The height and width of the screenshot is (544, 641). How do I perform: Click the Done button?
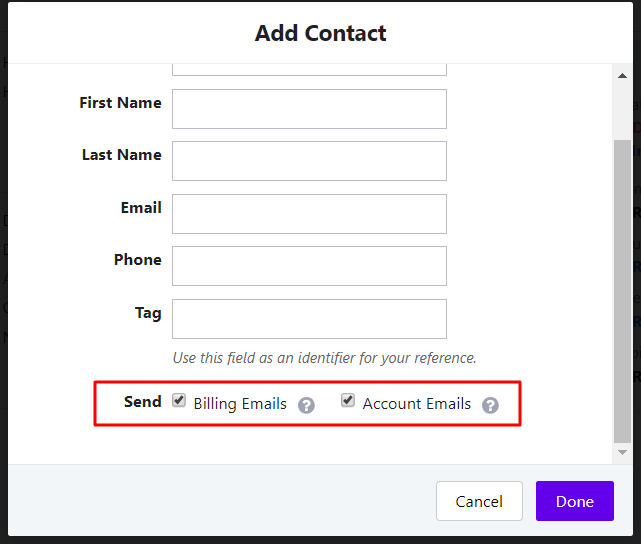click(x=575, y=501)
